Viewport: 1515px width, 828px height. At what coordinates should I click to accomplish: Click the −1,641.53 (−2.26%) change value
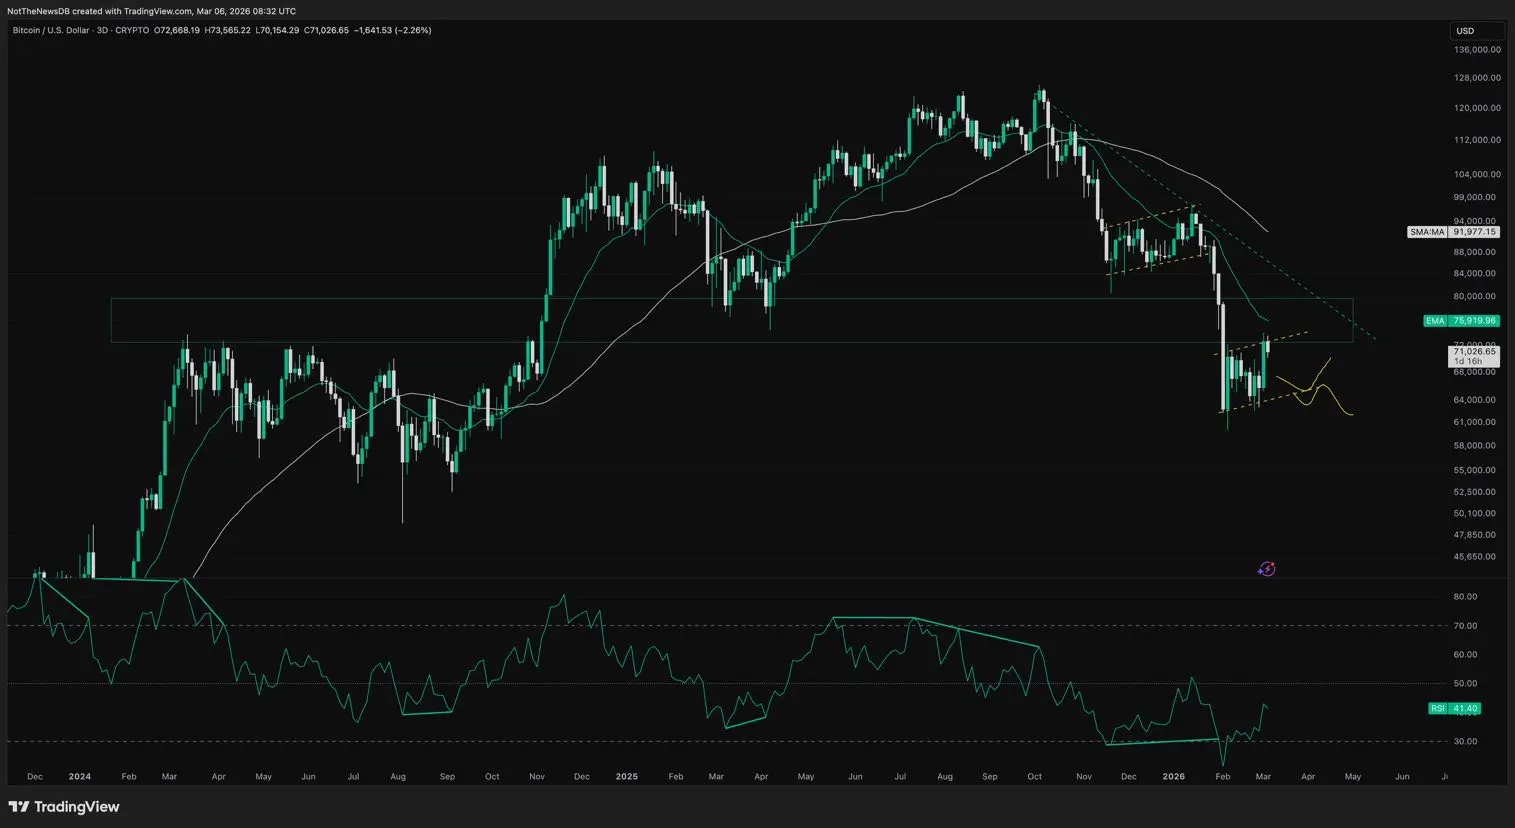click(393, 31)
